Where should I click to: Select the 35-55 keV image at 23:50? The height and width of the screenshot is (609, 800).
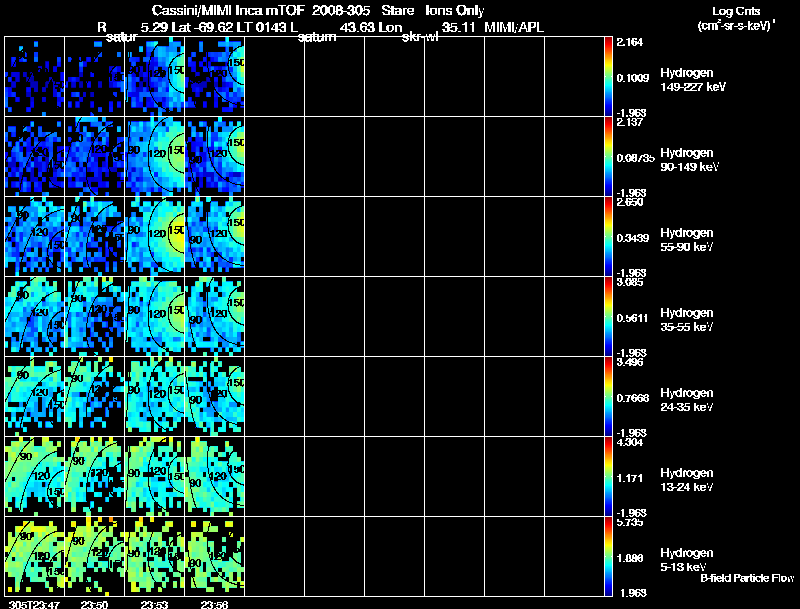tap(95, 316)
